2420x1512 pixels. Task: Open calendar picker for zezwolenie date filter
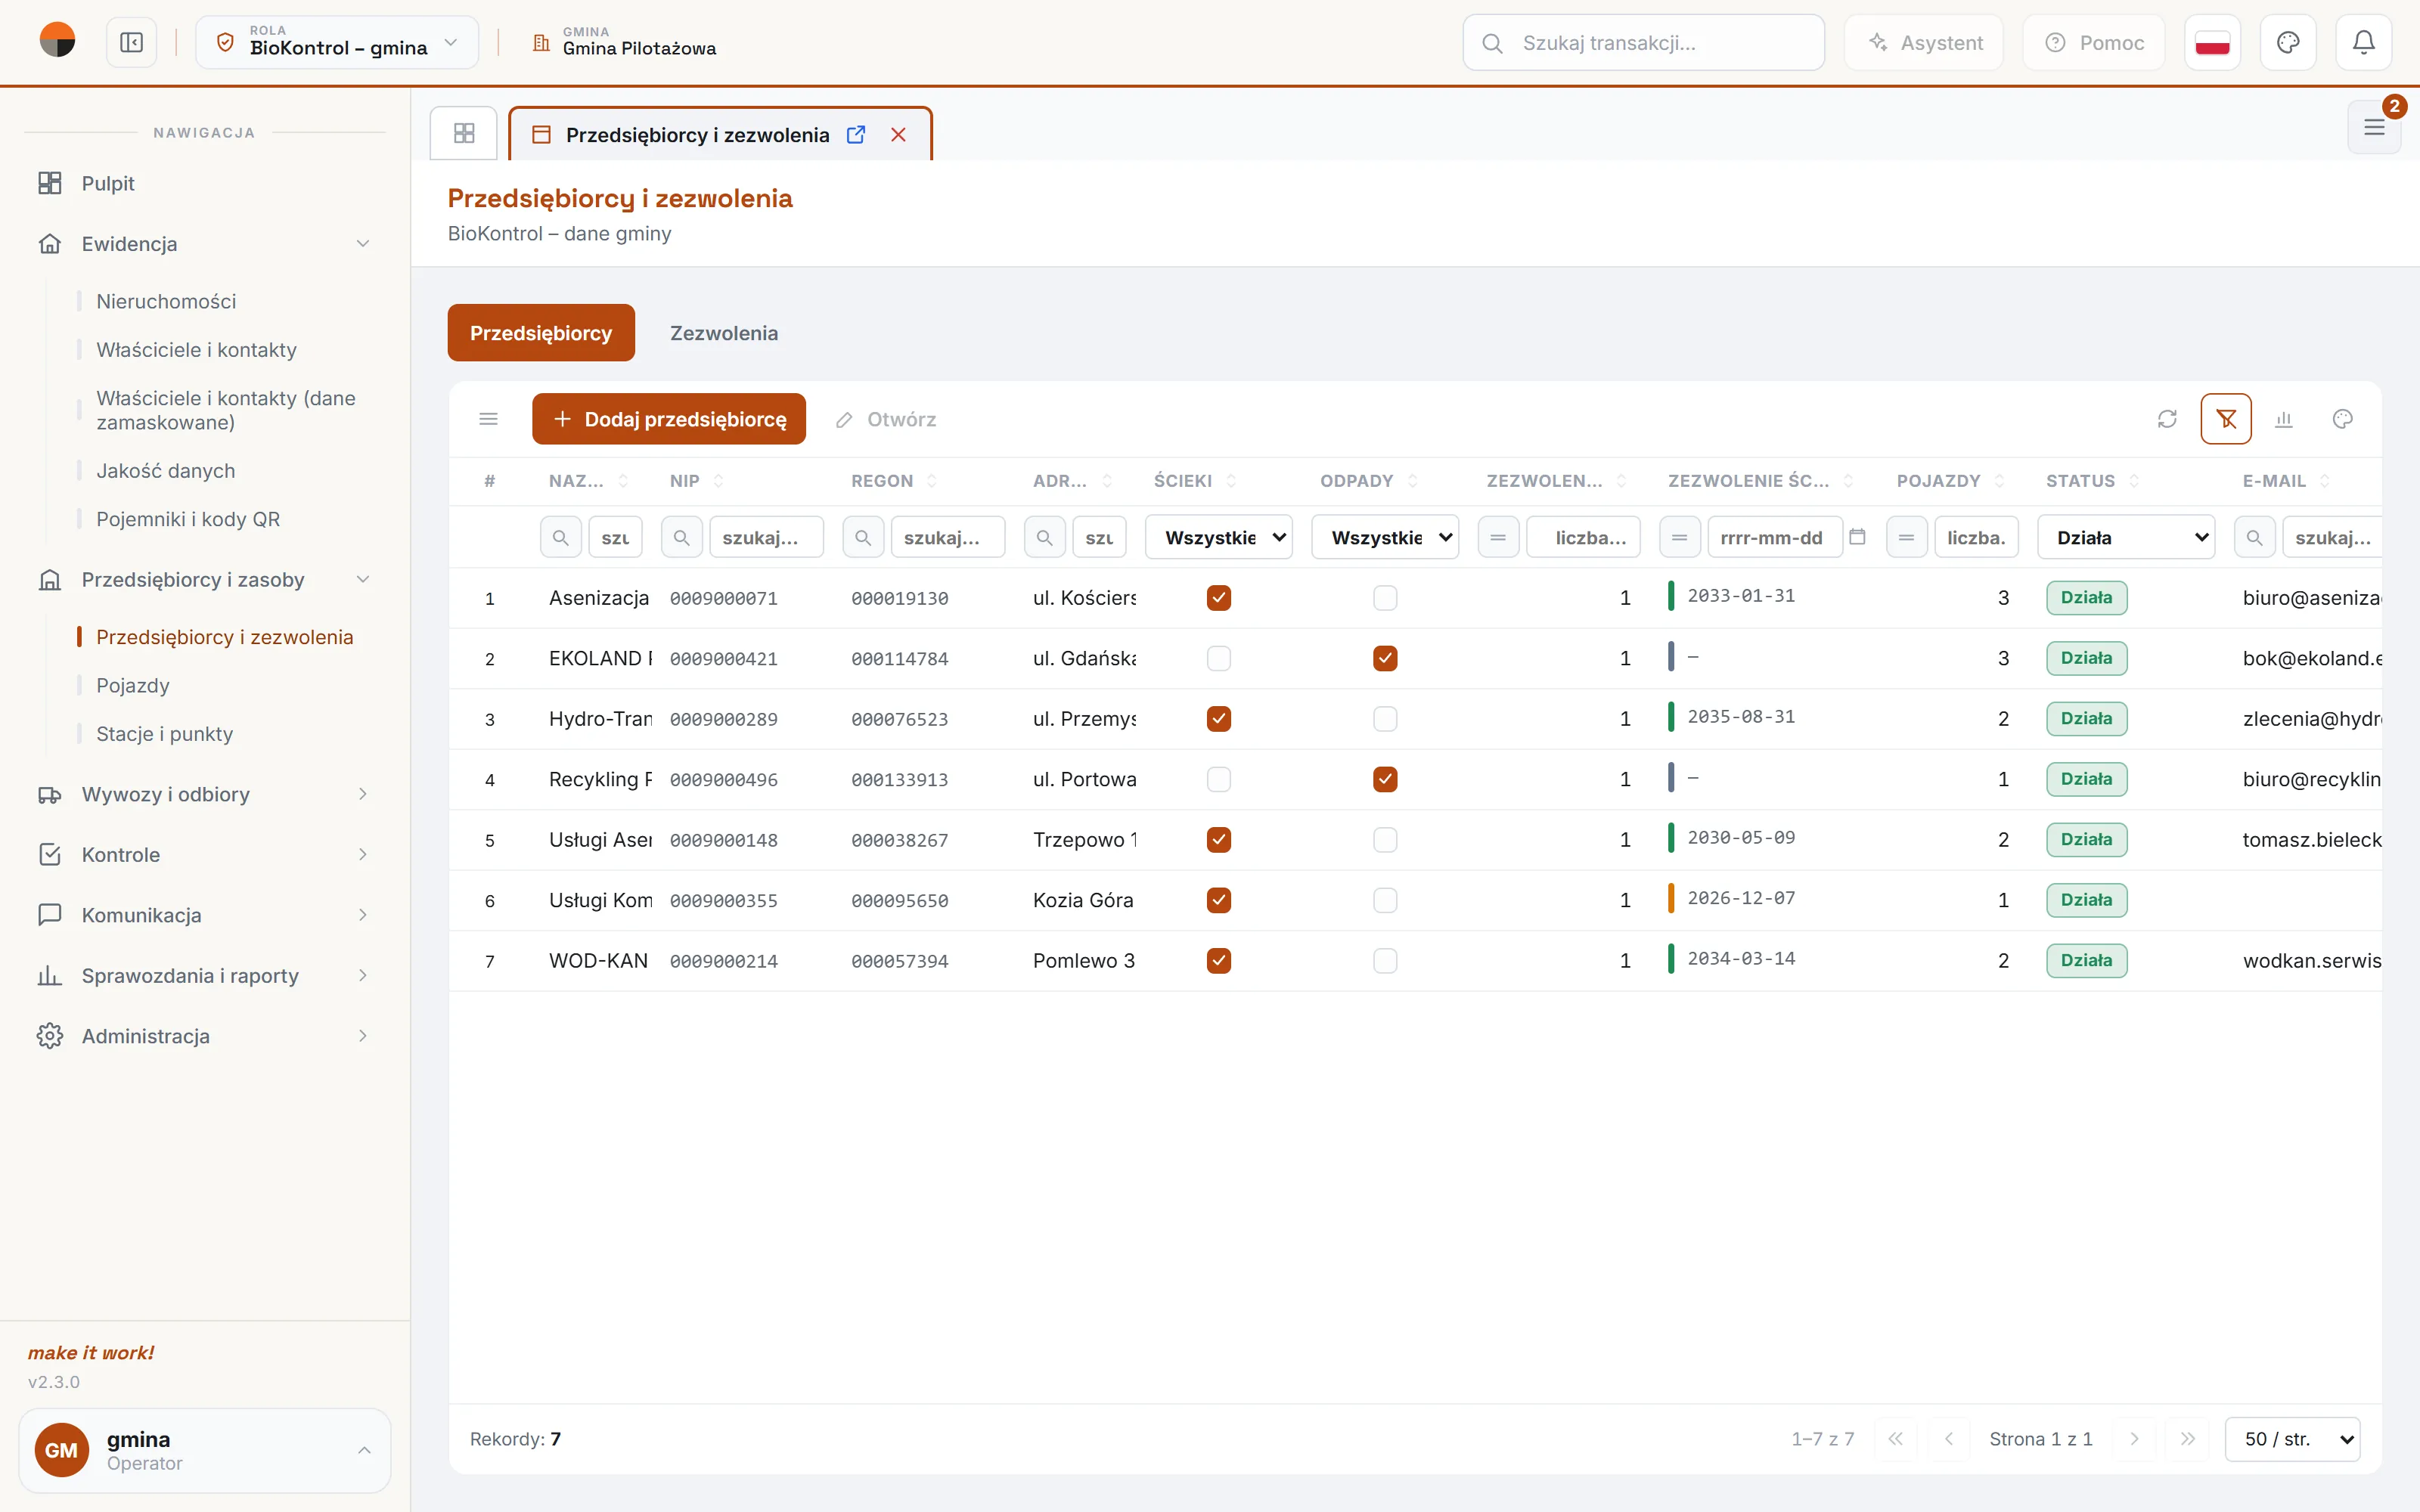click(x=1857, y=537)
